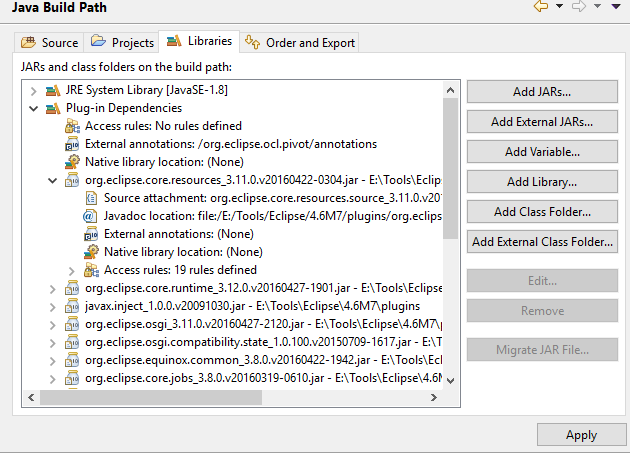630x453 pixels.
Task: Click Add JARs... button
Action: (x=542, y=92)
